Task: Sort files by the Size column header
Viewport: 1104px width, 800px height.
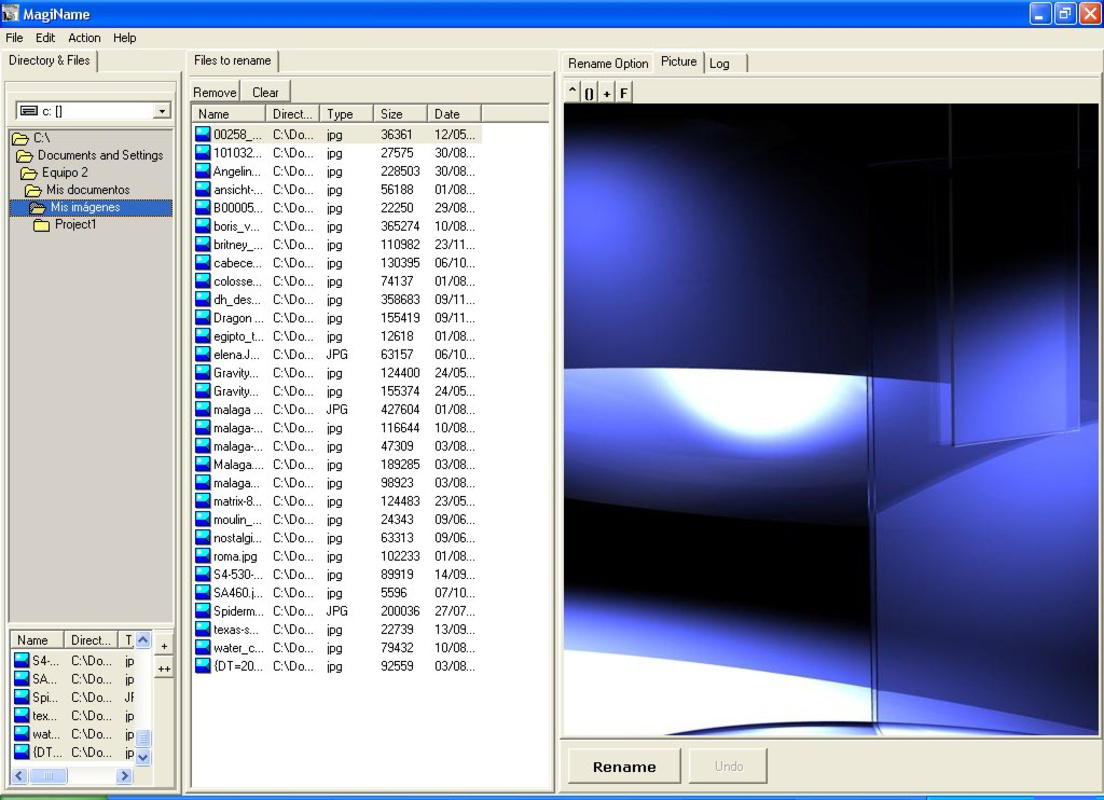Action: tap(400, 113)
